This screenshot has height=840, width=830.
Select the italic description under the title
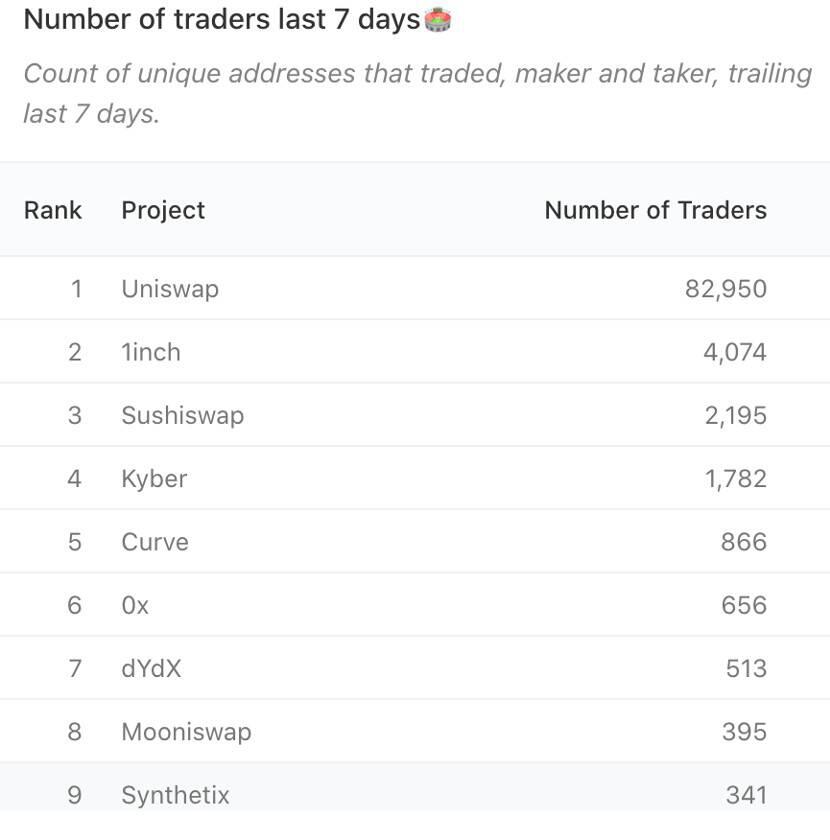pos(415,93)
